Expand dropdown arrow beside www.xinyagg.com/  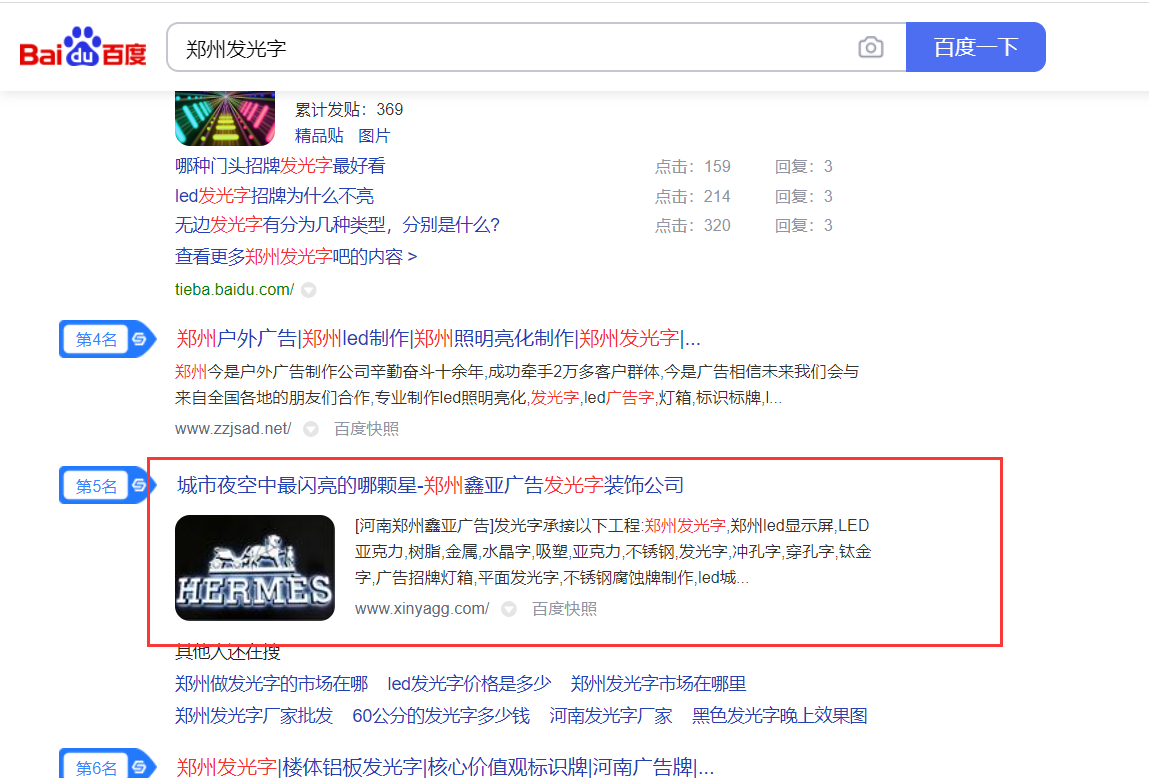tap(509, 609)
